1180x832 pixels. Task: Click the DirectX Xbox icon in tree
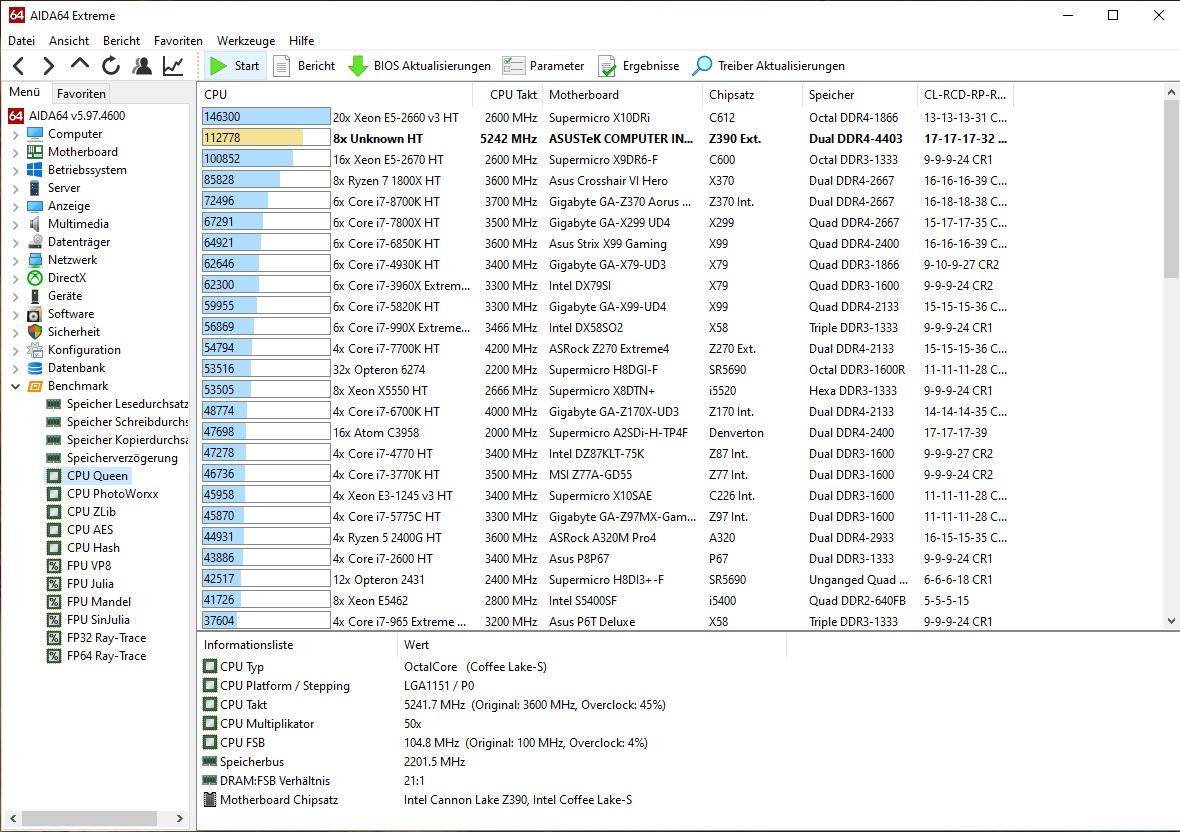point(35,278)
